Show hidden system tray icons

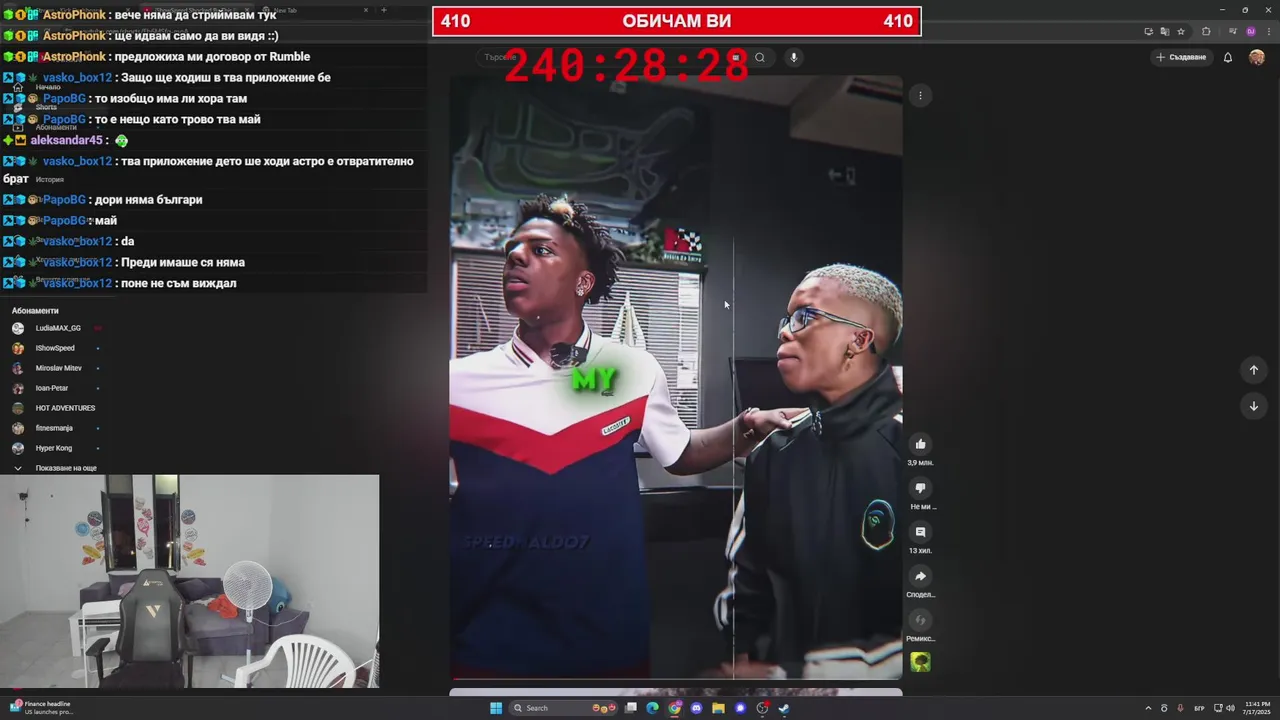[1148, 708]
